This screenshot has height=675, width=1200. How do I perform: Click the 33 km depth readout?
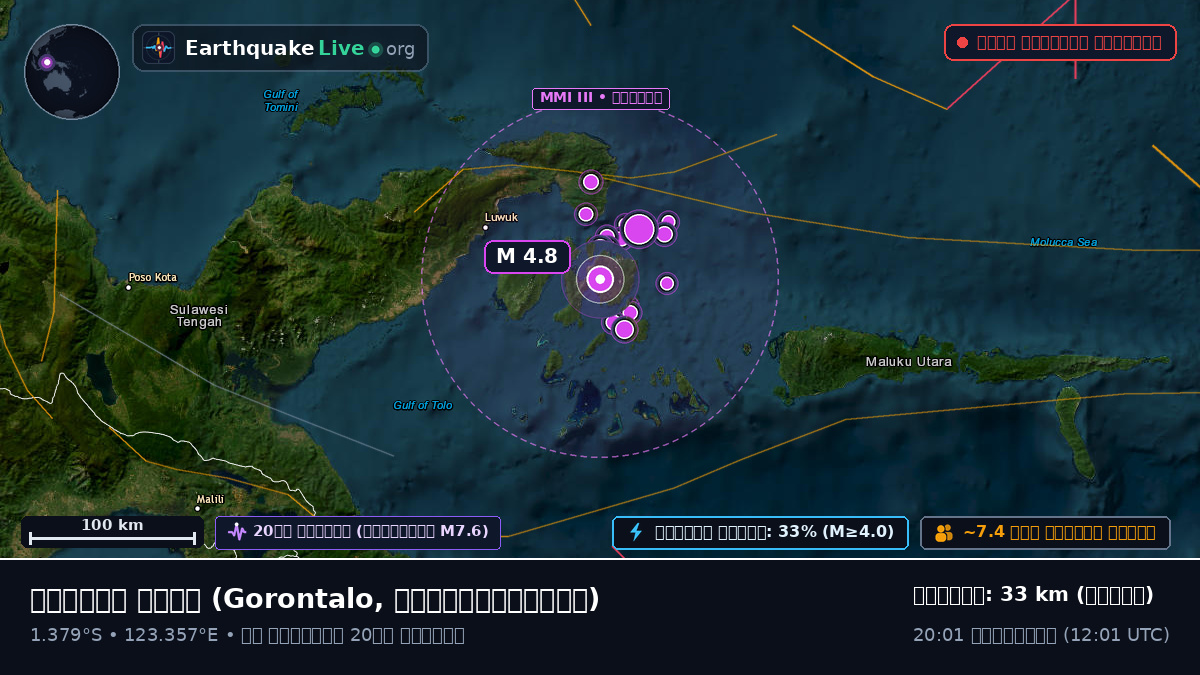coord(1034,595)
